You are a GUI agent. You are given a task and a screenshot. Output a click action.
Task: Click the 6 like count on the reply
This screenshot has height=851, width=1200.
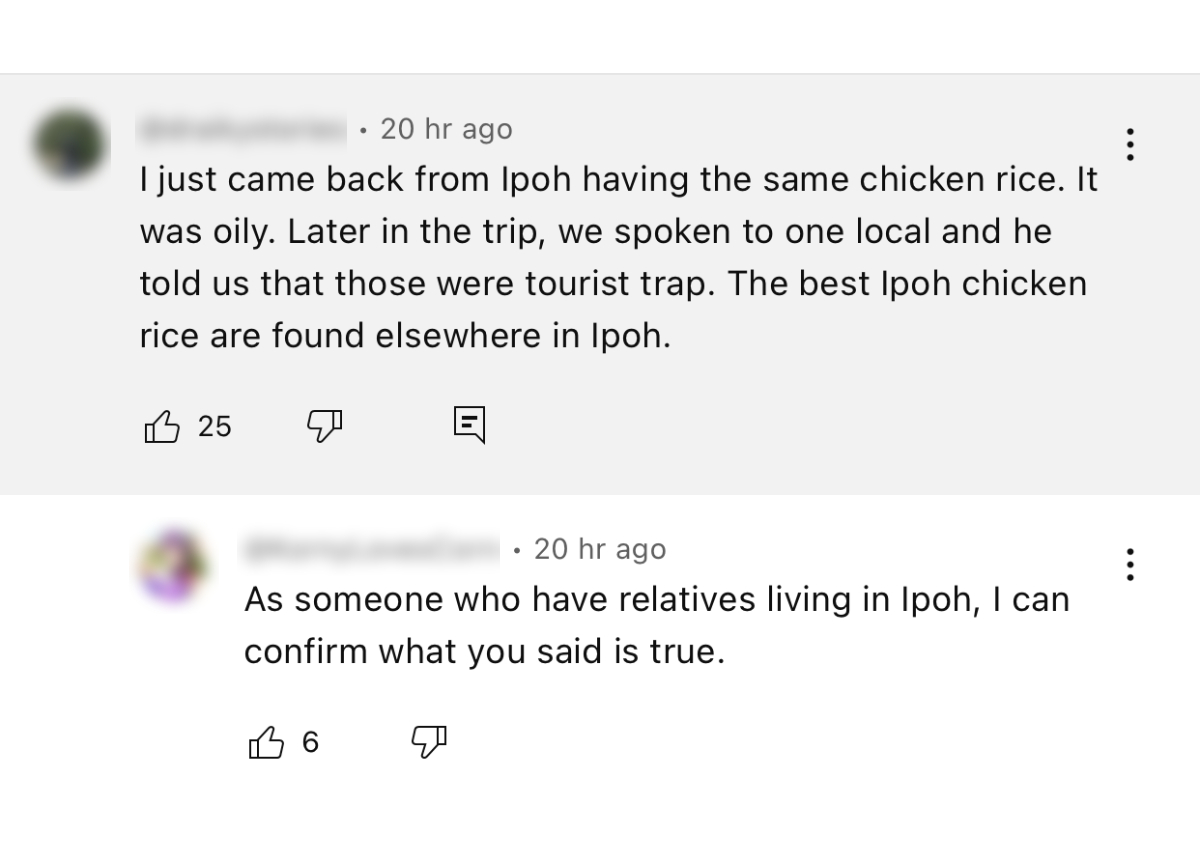pos(310,743)
